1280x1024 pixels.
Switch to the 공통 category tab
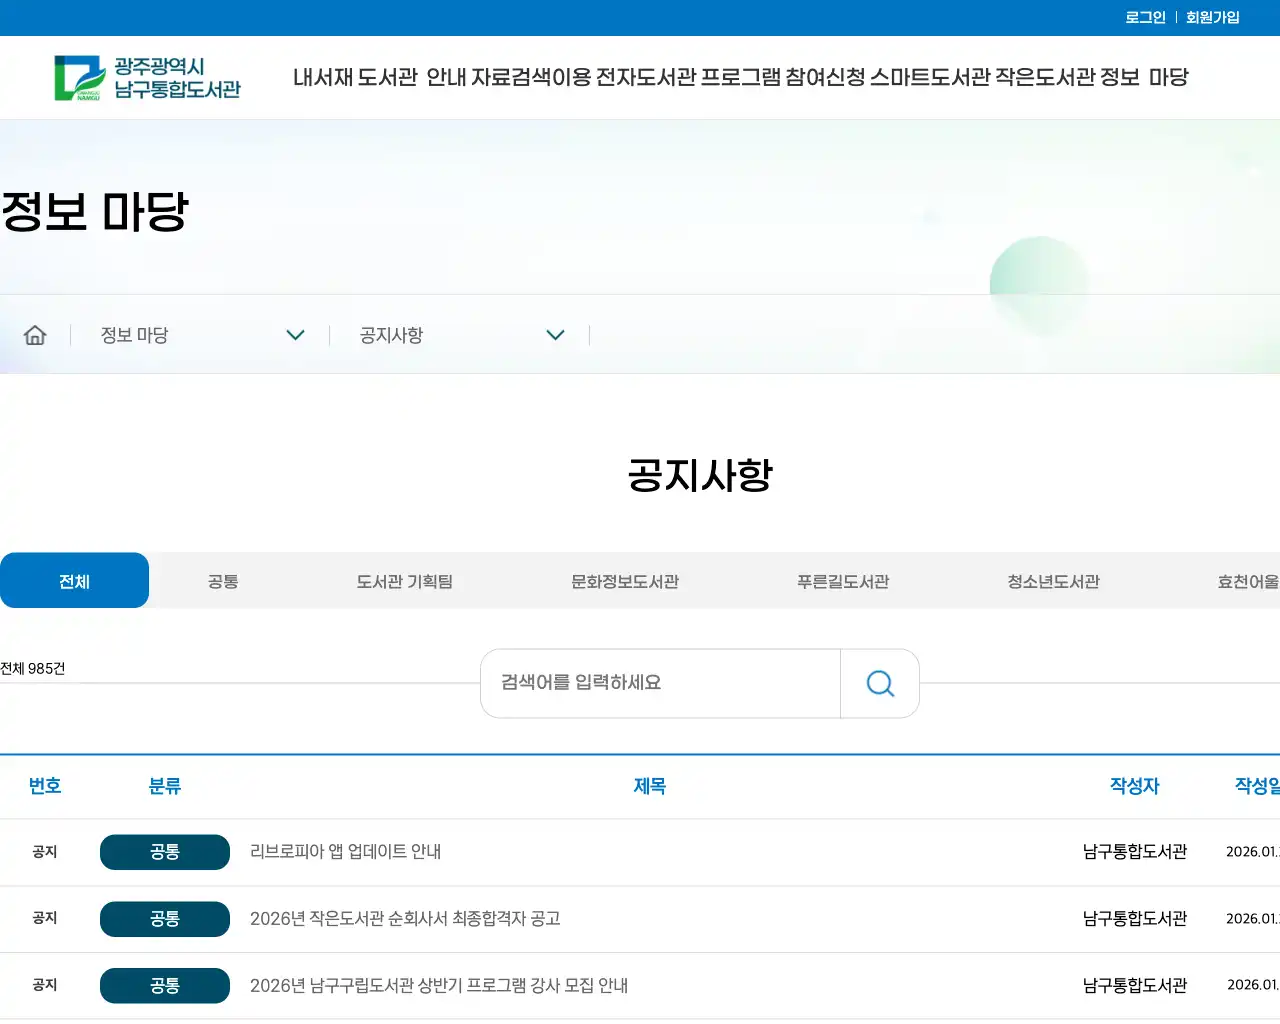pos(221,580)
